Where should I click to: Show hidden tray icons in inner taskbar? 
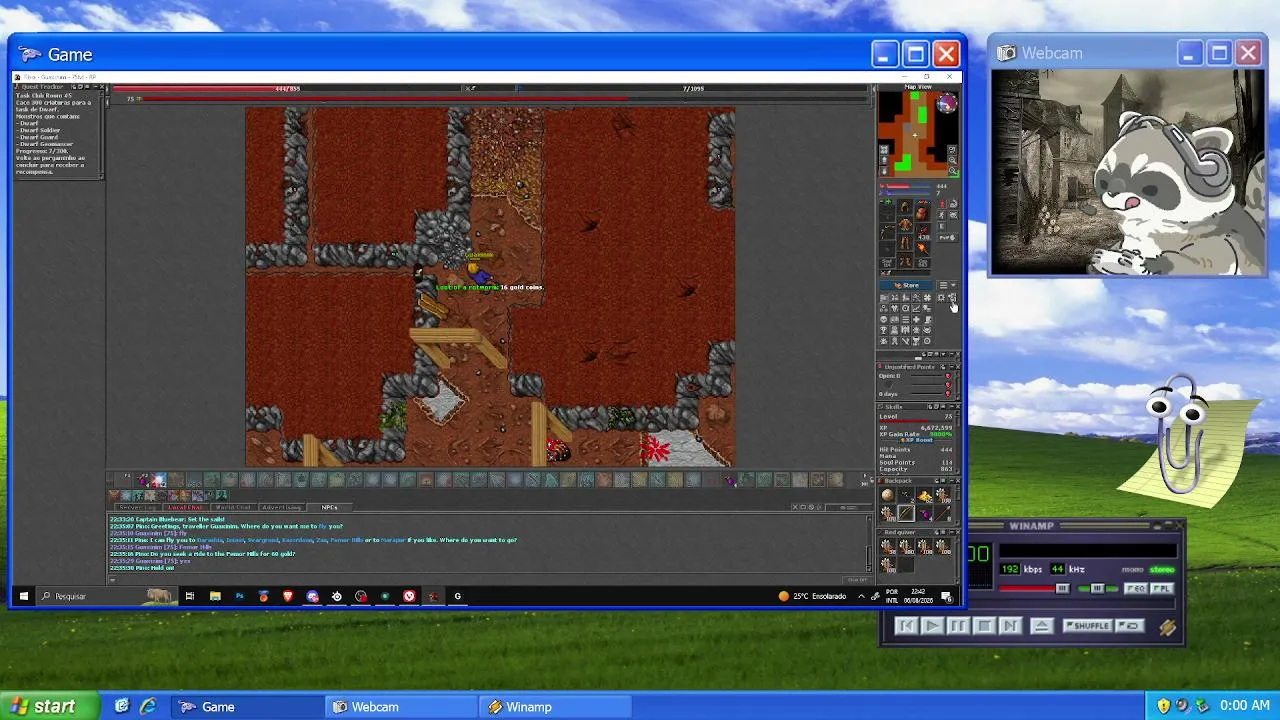pyautogui.click(x=861, y=596)
